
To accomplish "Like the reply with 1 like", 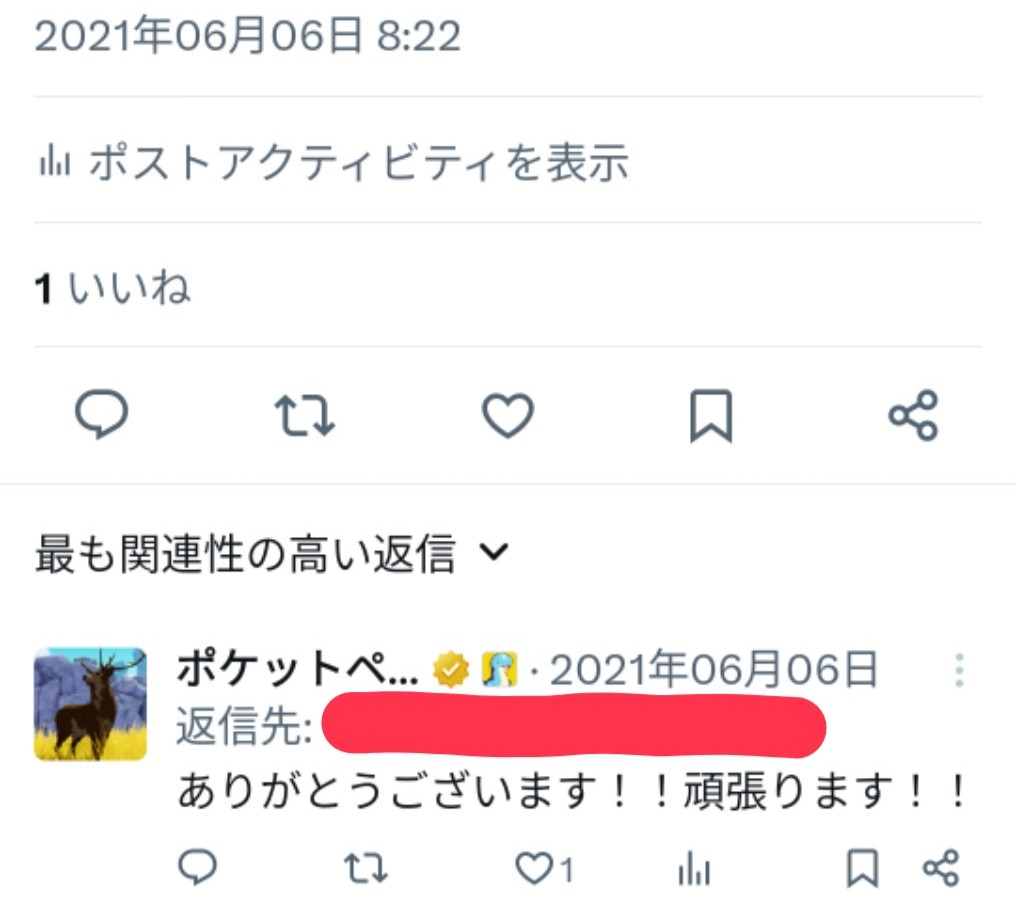I will click(543, 868).
